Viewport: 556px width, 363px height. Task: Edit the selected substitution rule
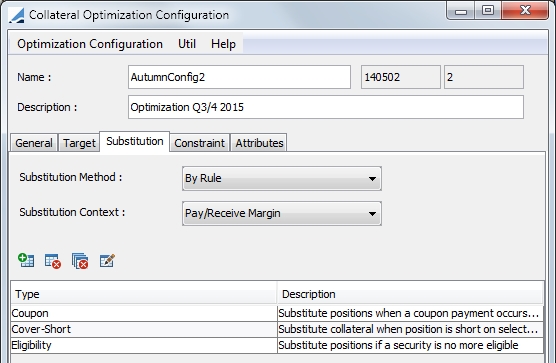(107, 261)
